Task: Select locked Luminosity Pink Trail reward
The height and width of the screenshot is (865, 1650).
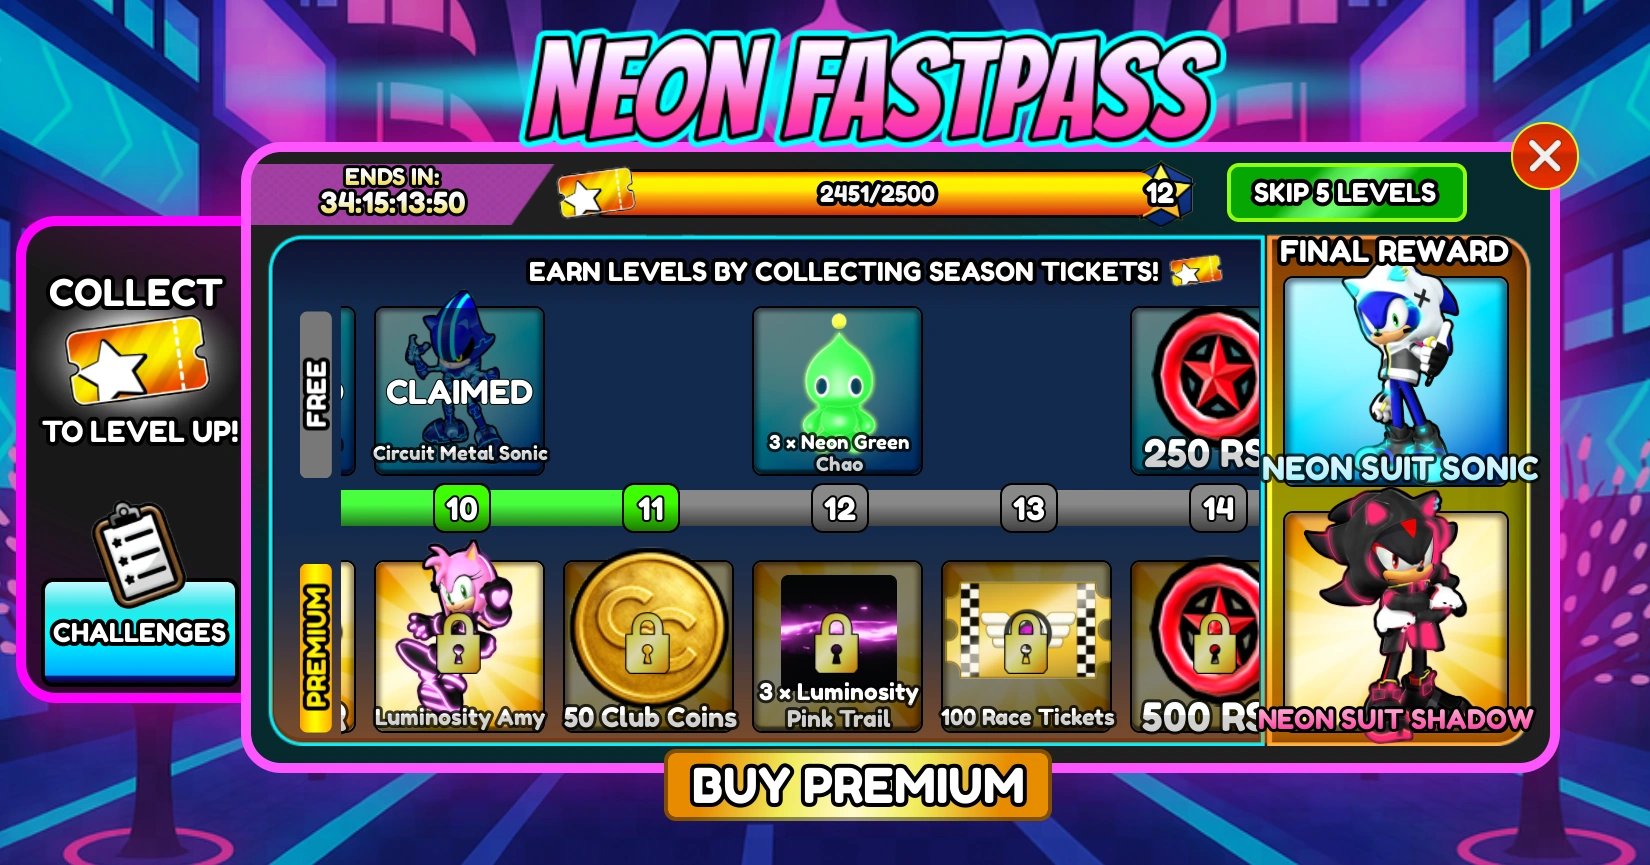Action: click(x=838, y=646)
